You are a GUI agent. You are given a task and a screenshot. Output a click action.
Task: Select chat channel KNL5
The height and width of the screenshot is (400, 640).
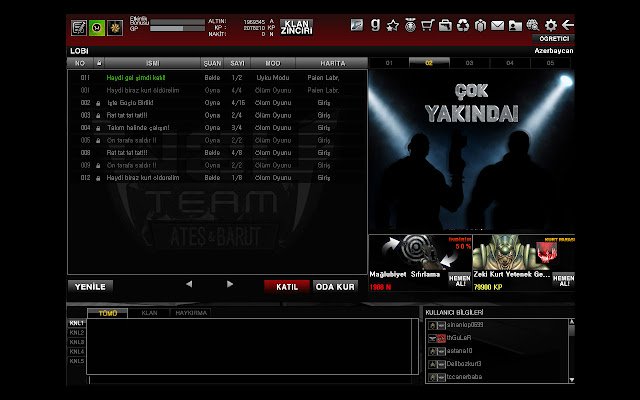pos(77,361)
